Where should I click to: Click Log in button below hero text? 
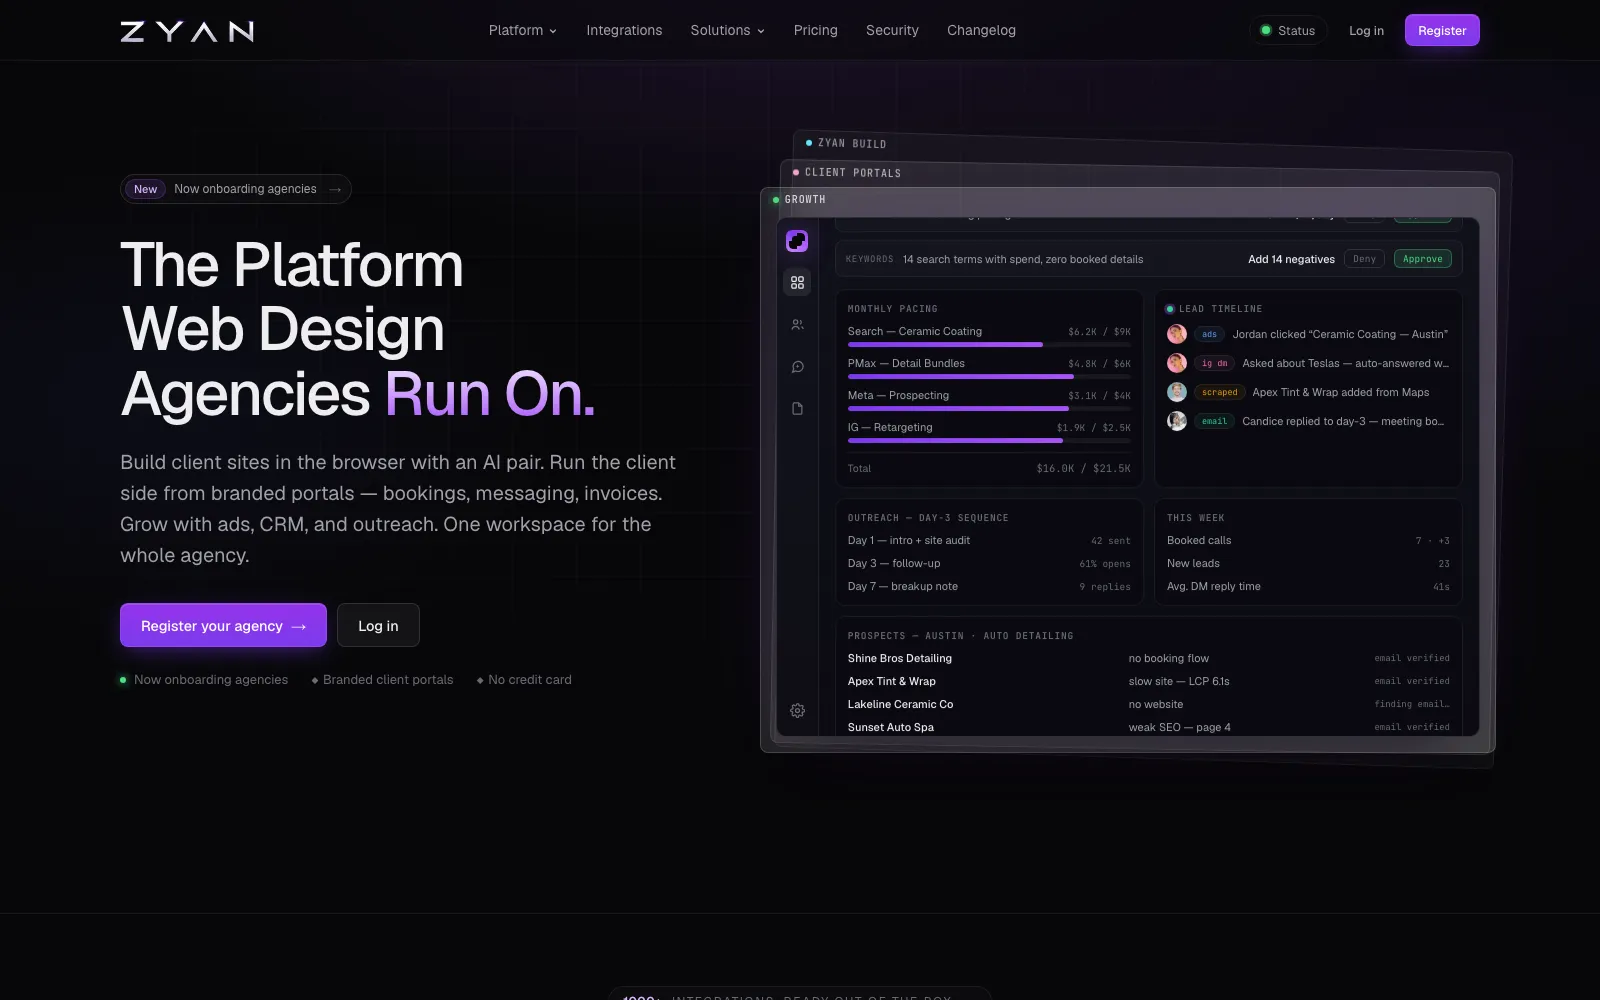point(378,625)
